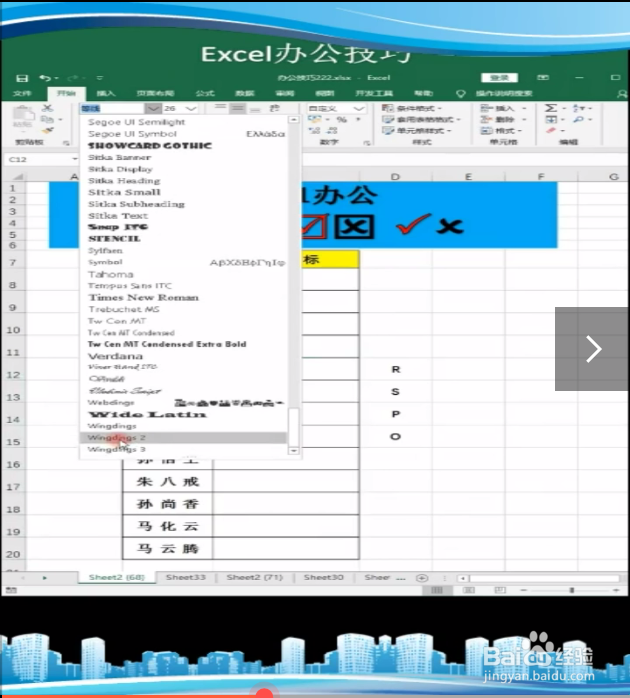Open the font size dropdown arrow
The image size is (630, 698).
[191, 108]
